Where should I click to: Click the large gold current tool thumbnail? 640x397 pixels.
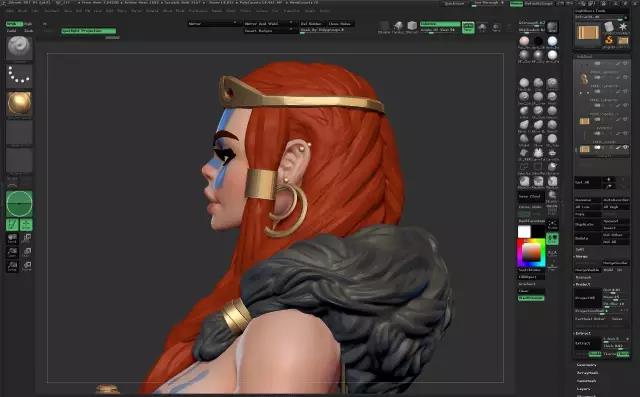click(x=588, y=32)
